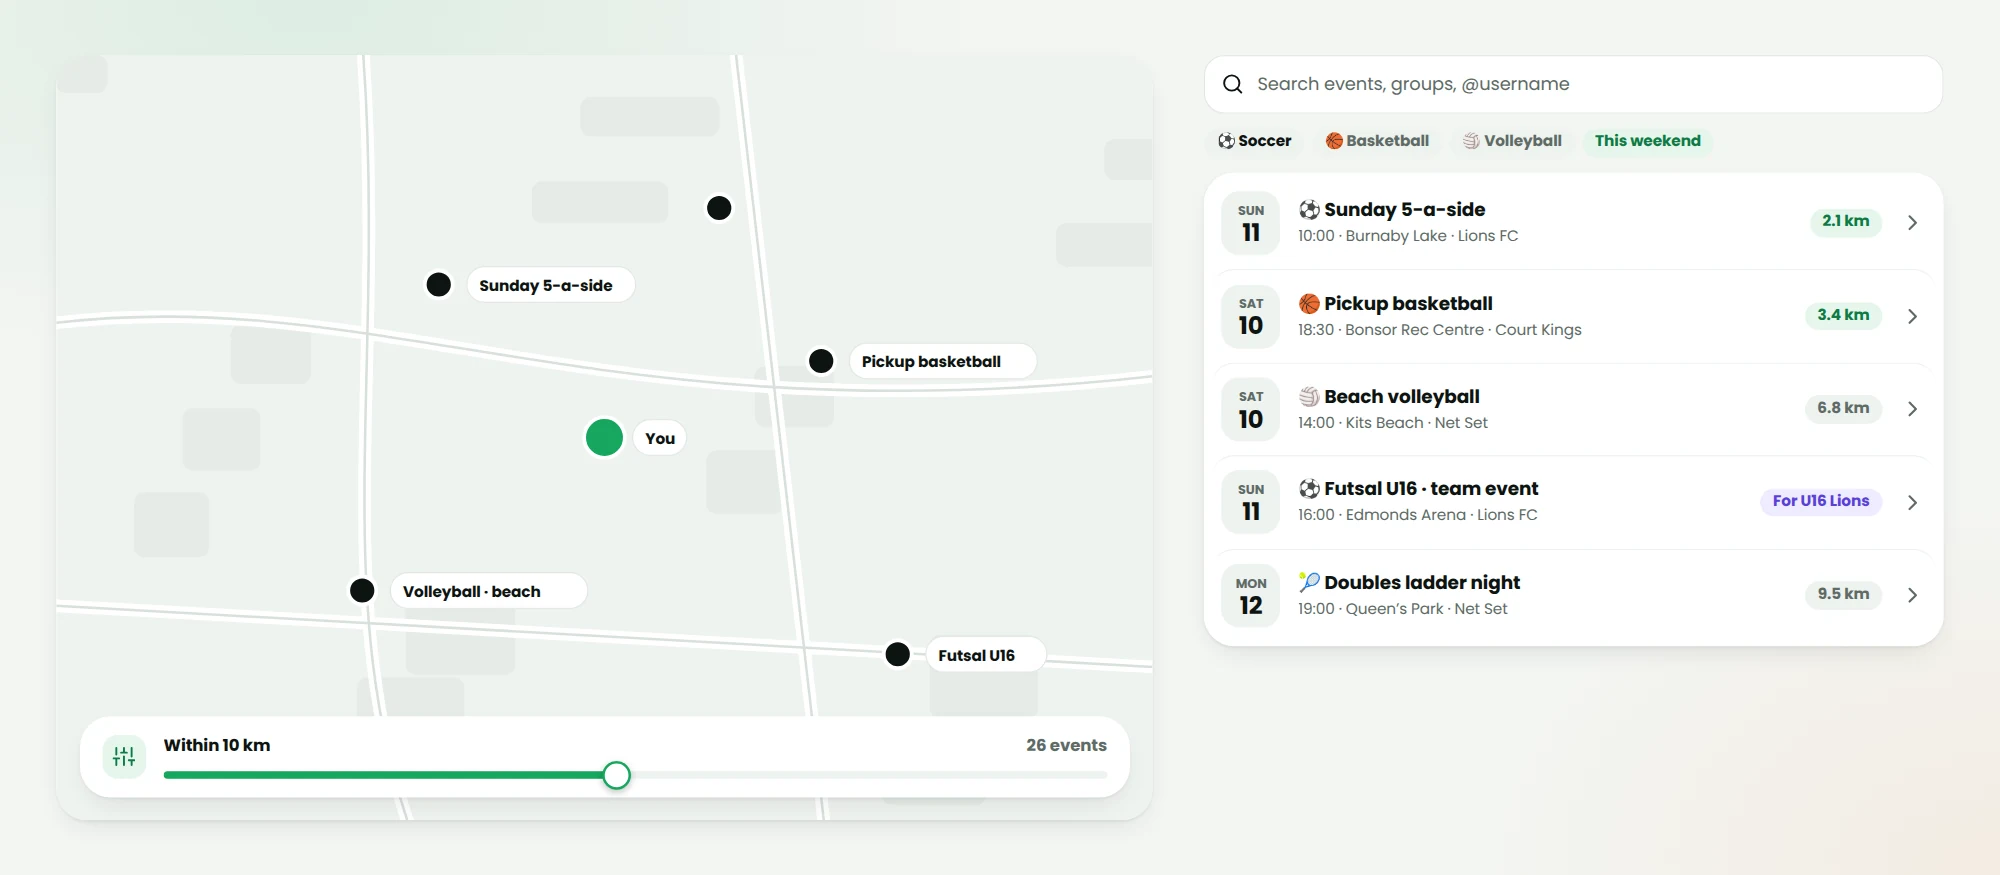
Task: Click the 9.5 km distance badge
Action: tap(1843, 594)
